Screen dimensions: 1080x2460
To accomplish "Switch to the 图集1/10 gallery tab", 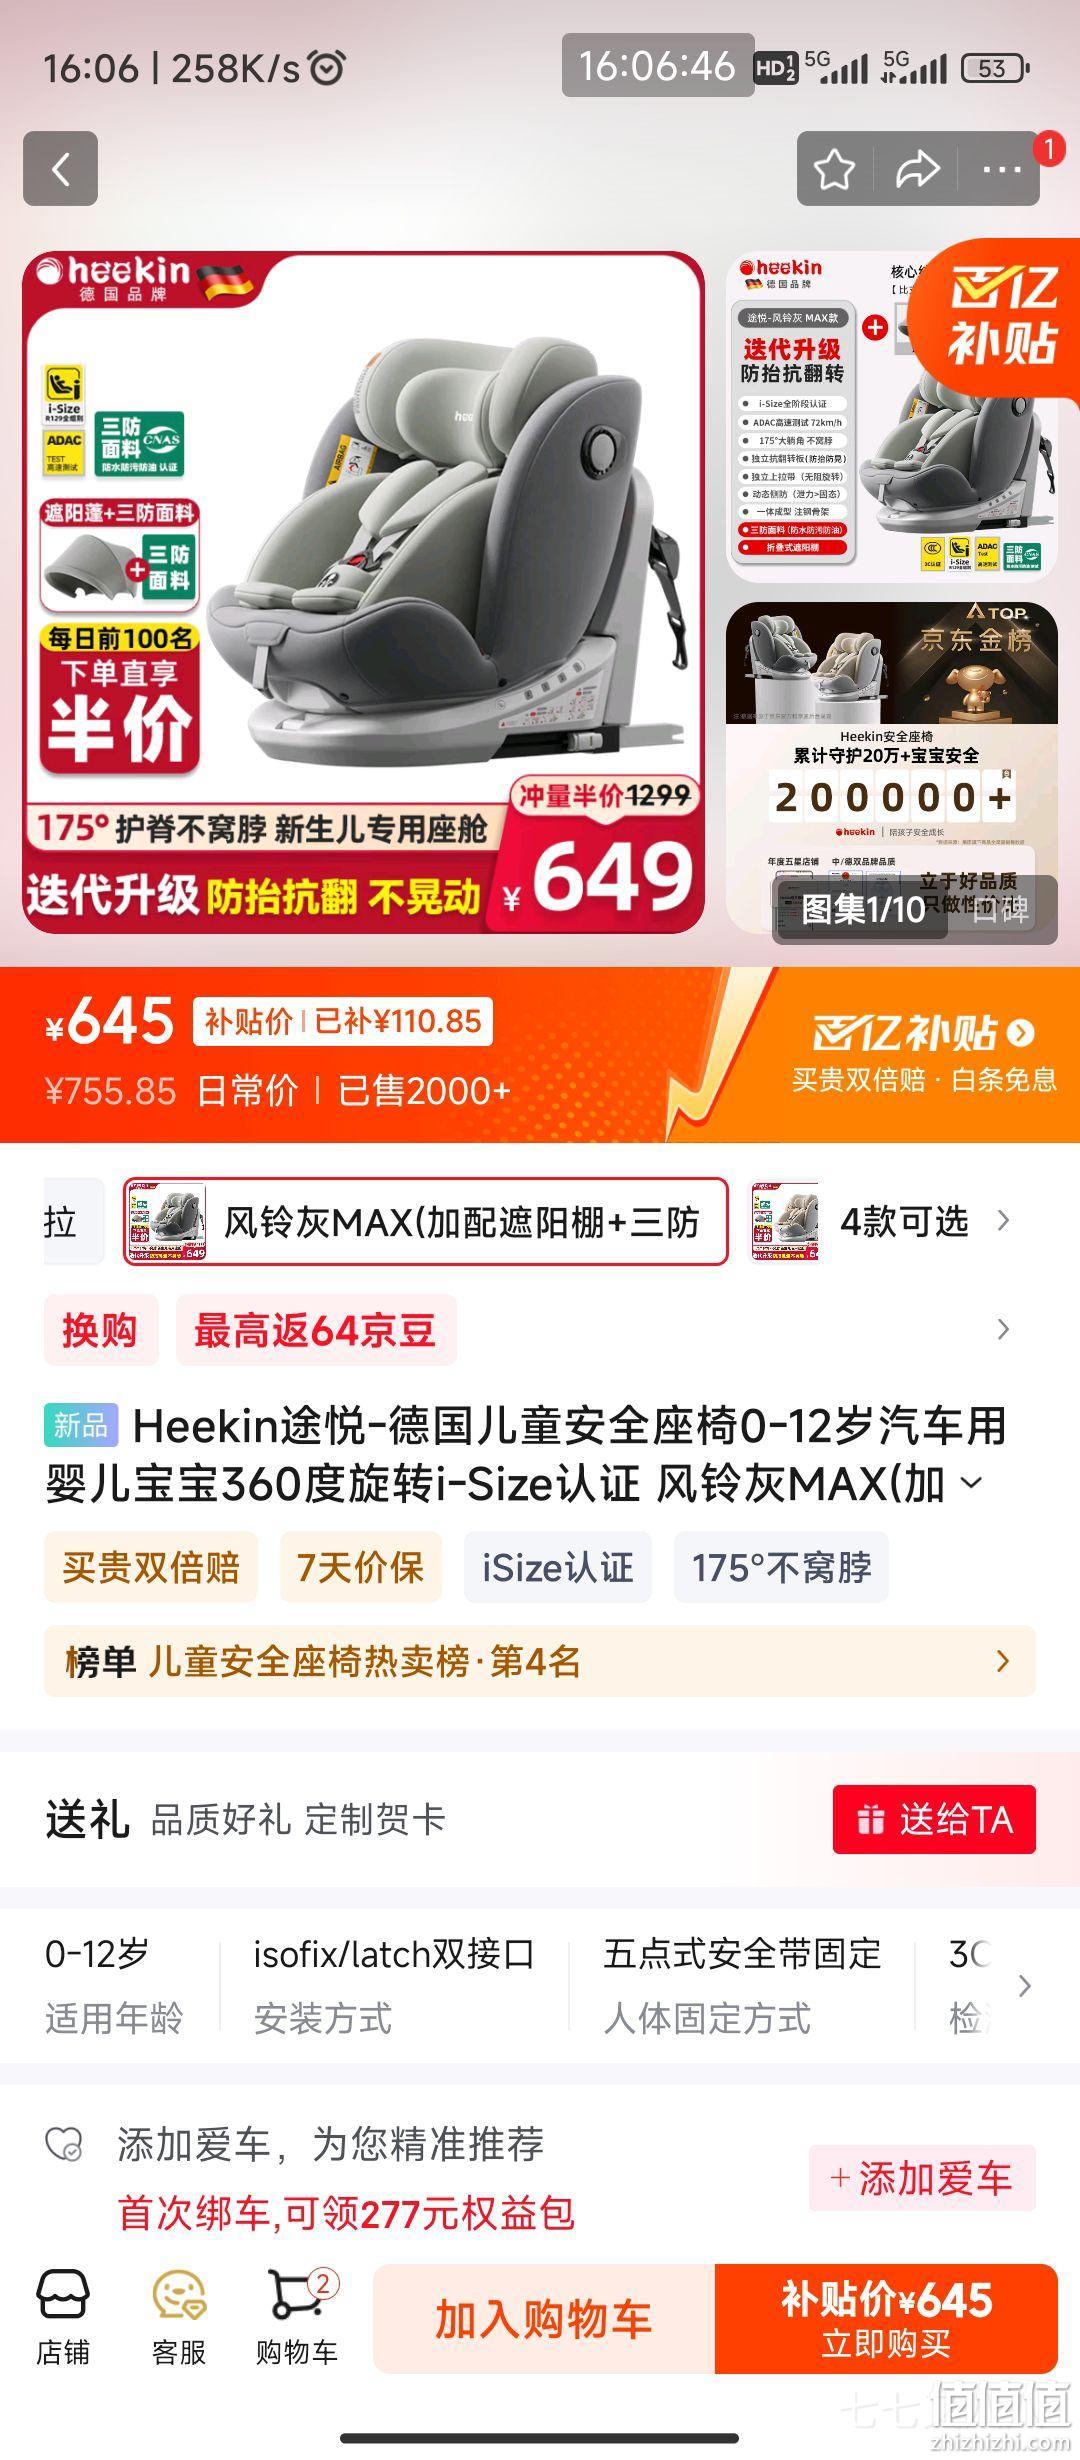I will (862, 909).
